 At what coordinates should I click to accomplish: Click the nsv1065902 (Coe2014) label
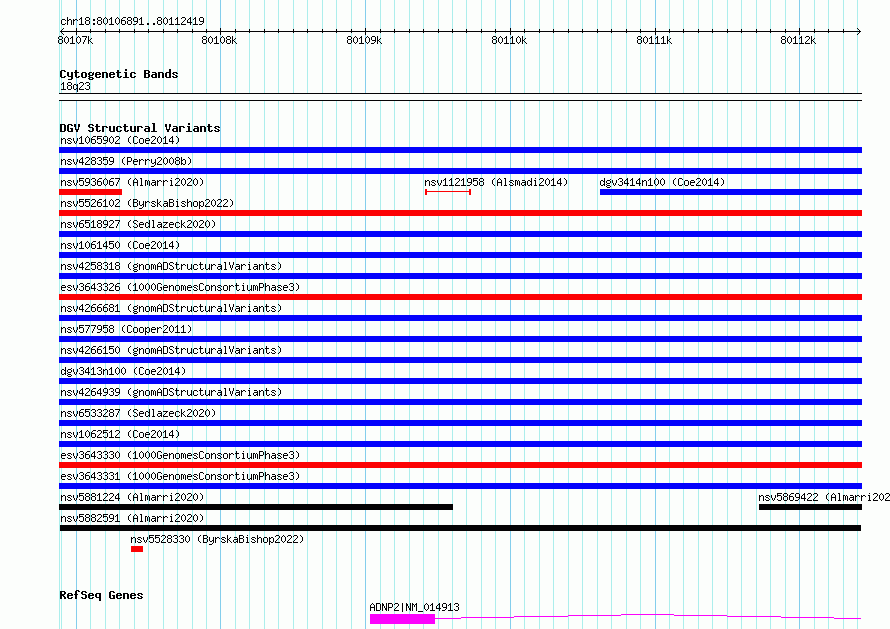[120, 140]
